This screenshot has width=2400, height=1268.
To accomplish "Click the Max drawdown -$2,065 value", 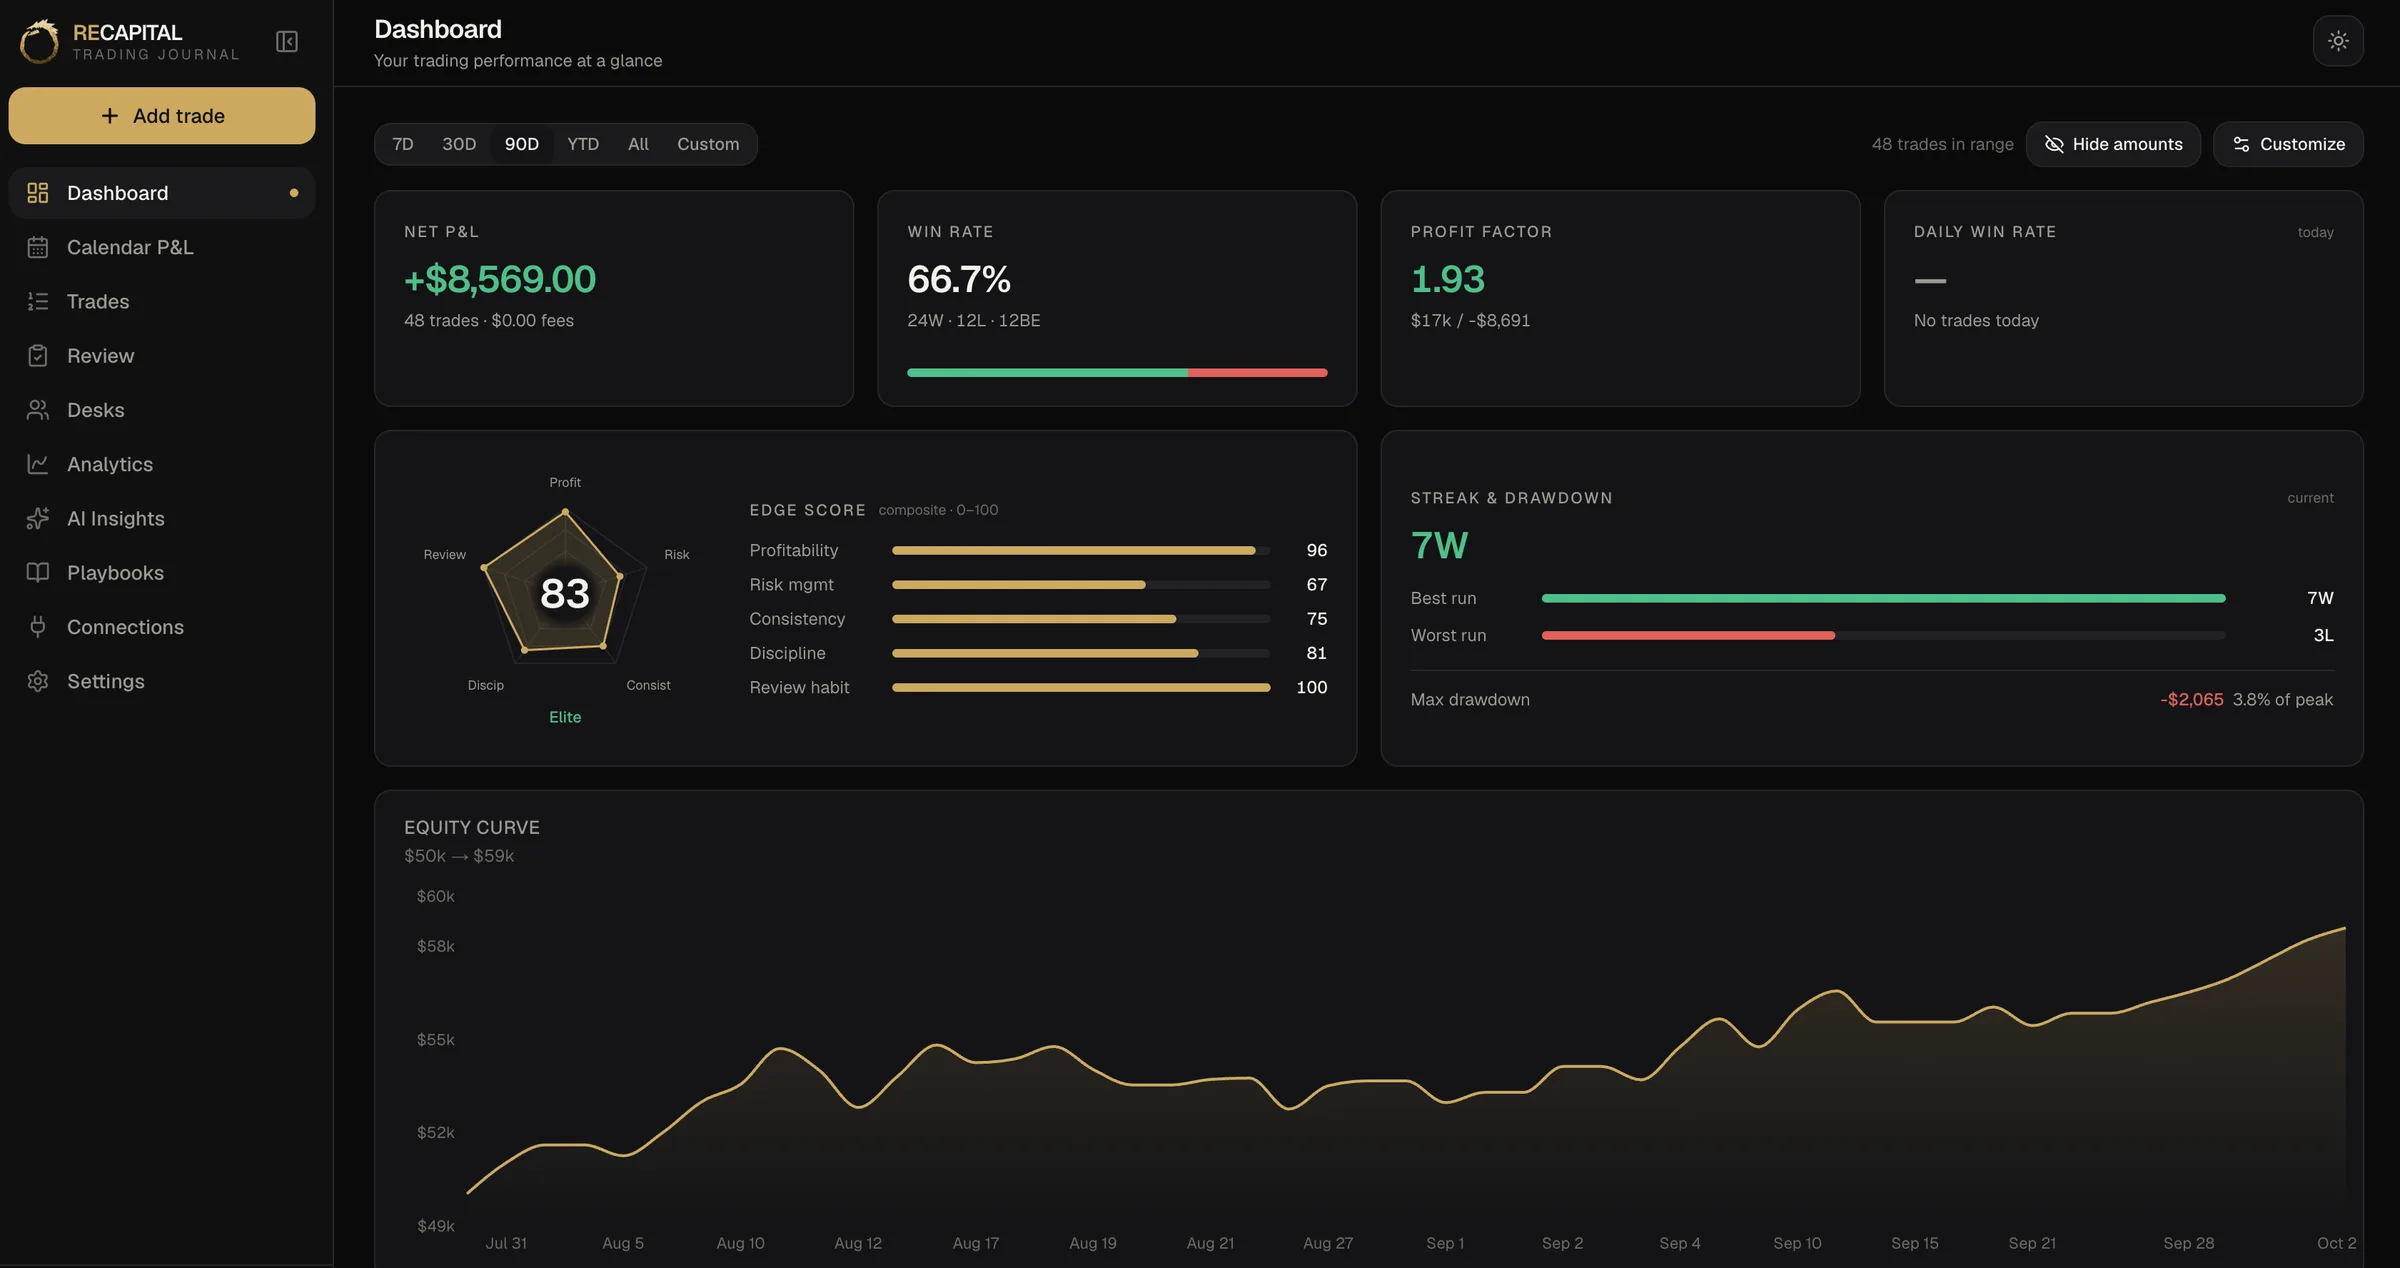I will point(2191,699).
